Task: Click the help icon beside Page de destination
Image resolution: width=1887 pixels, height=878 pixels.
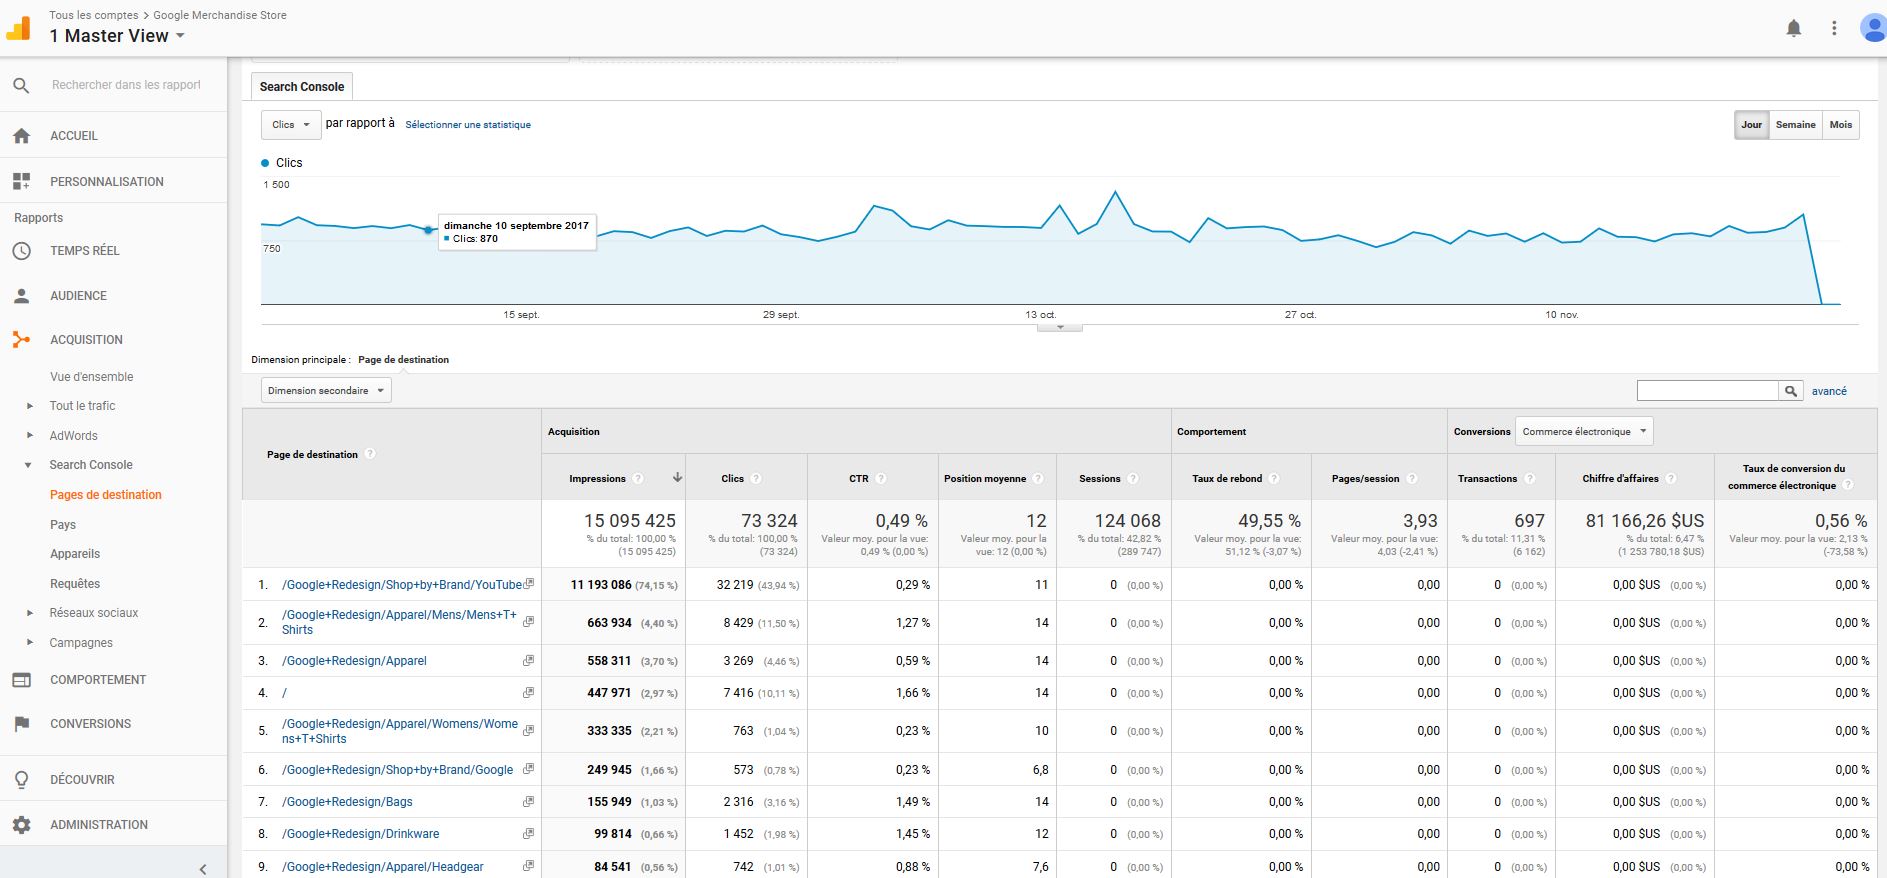Action: coord(370,454)
